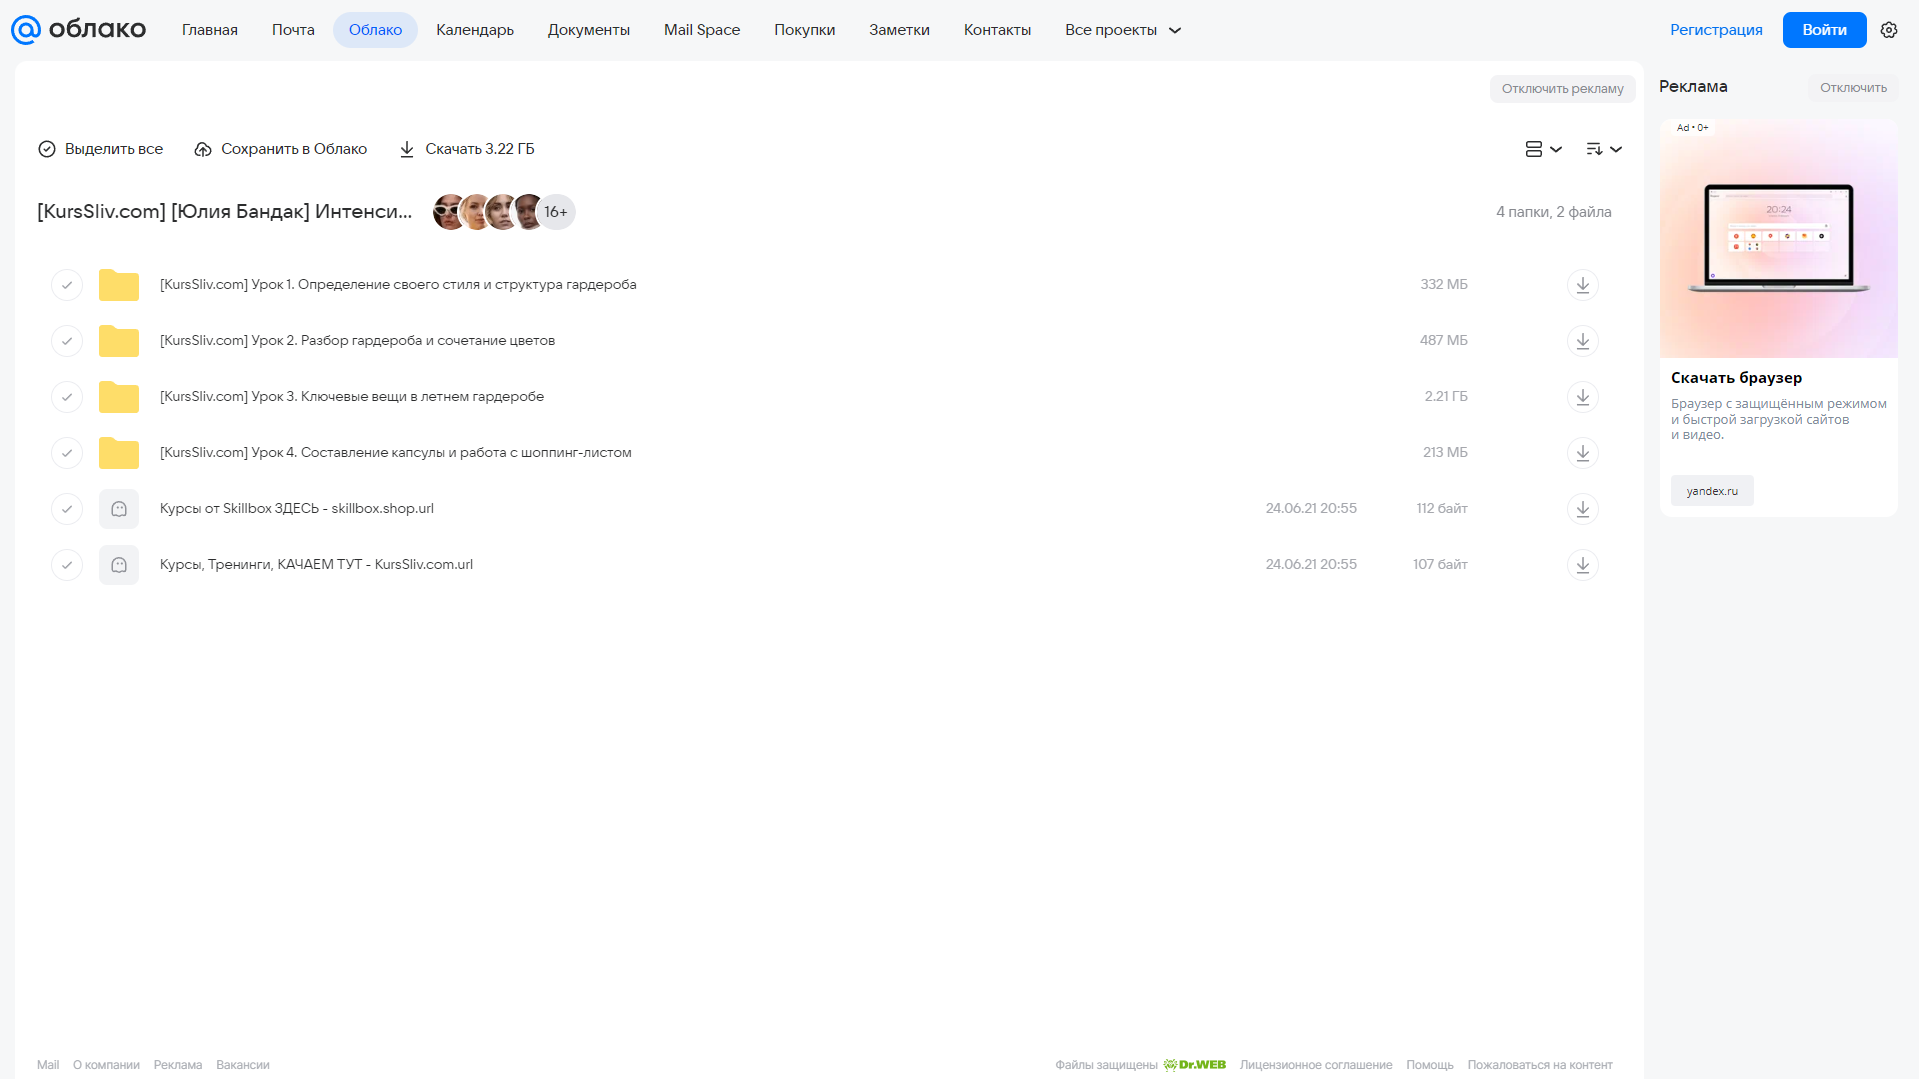This screenshot has height=1079, width=1919.
Task: Click the 16+ avatars counter badge
Action: (556, 212)
